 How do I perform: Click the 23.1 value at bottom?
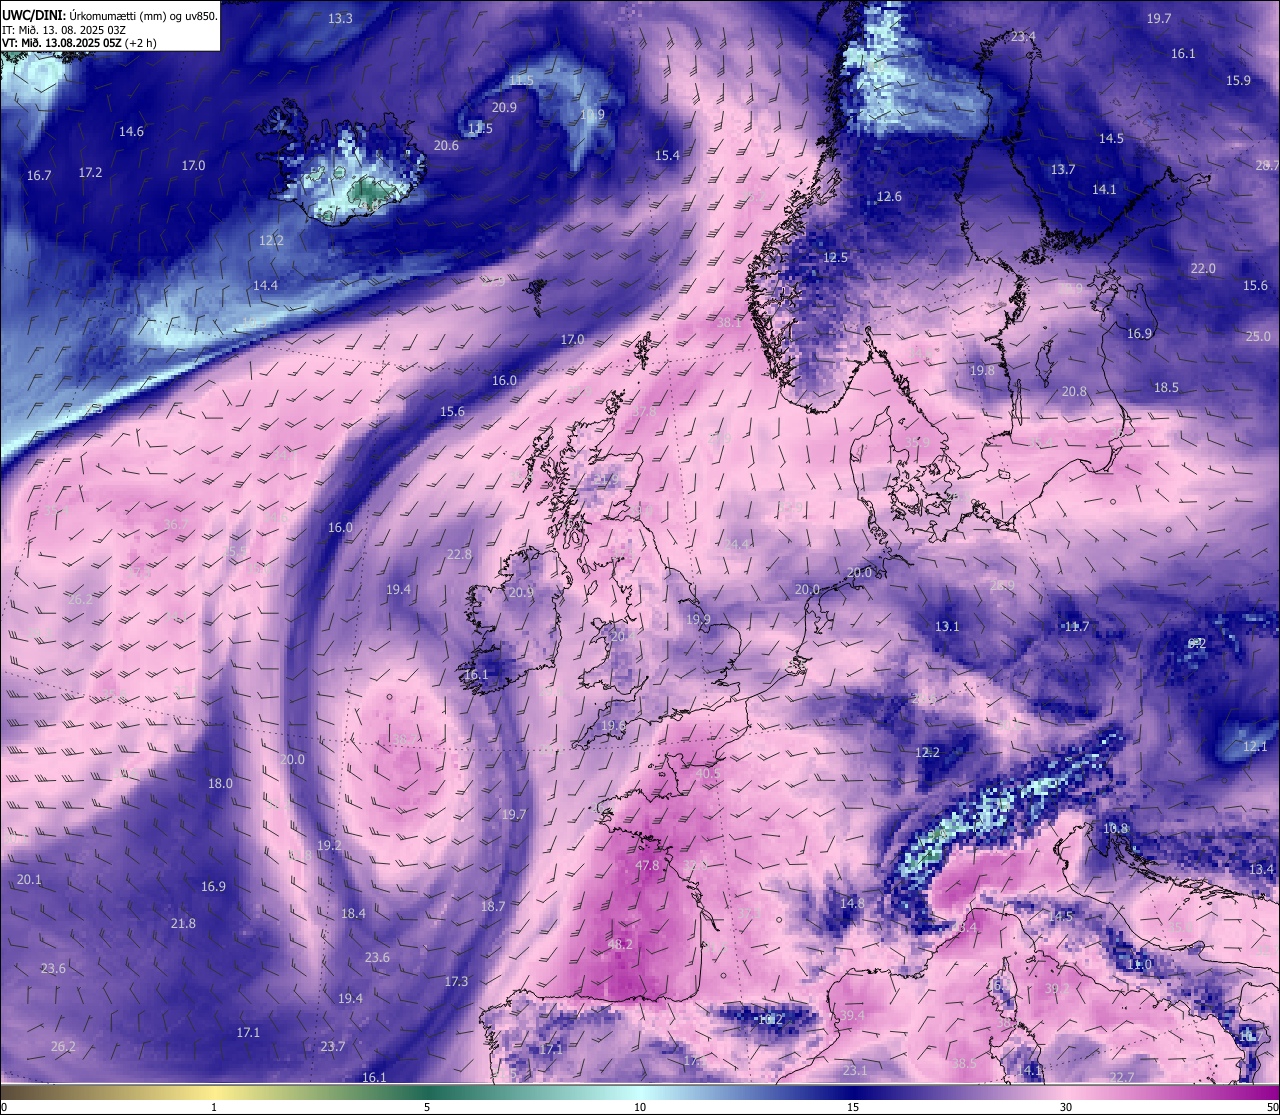(x=855, y=1071)
